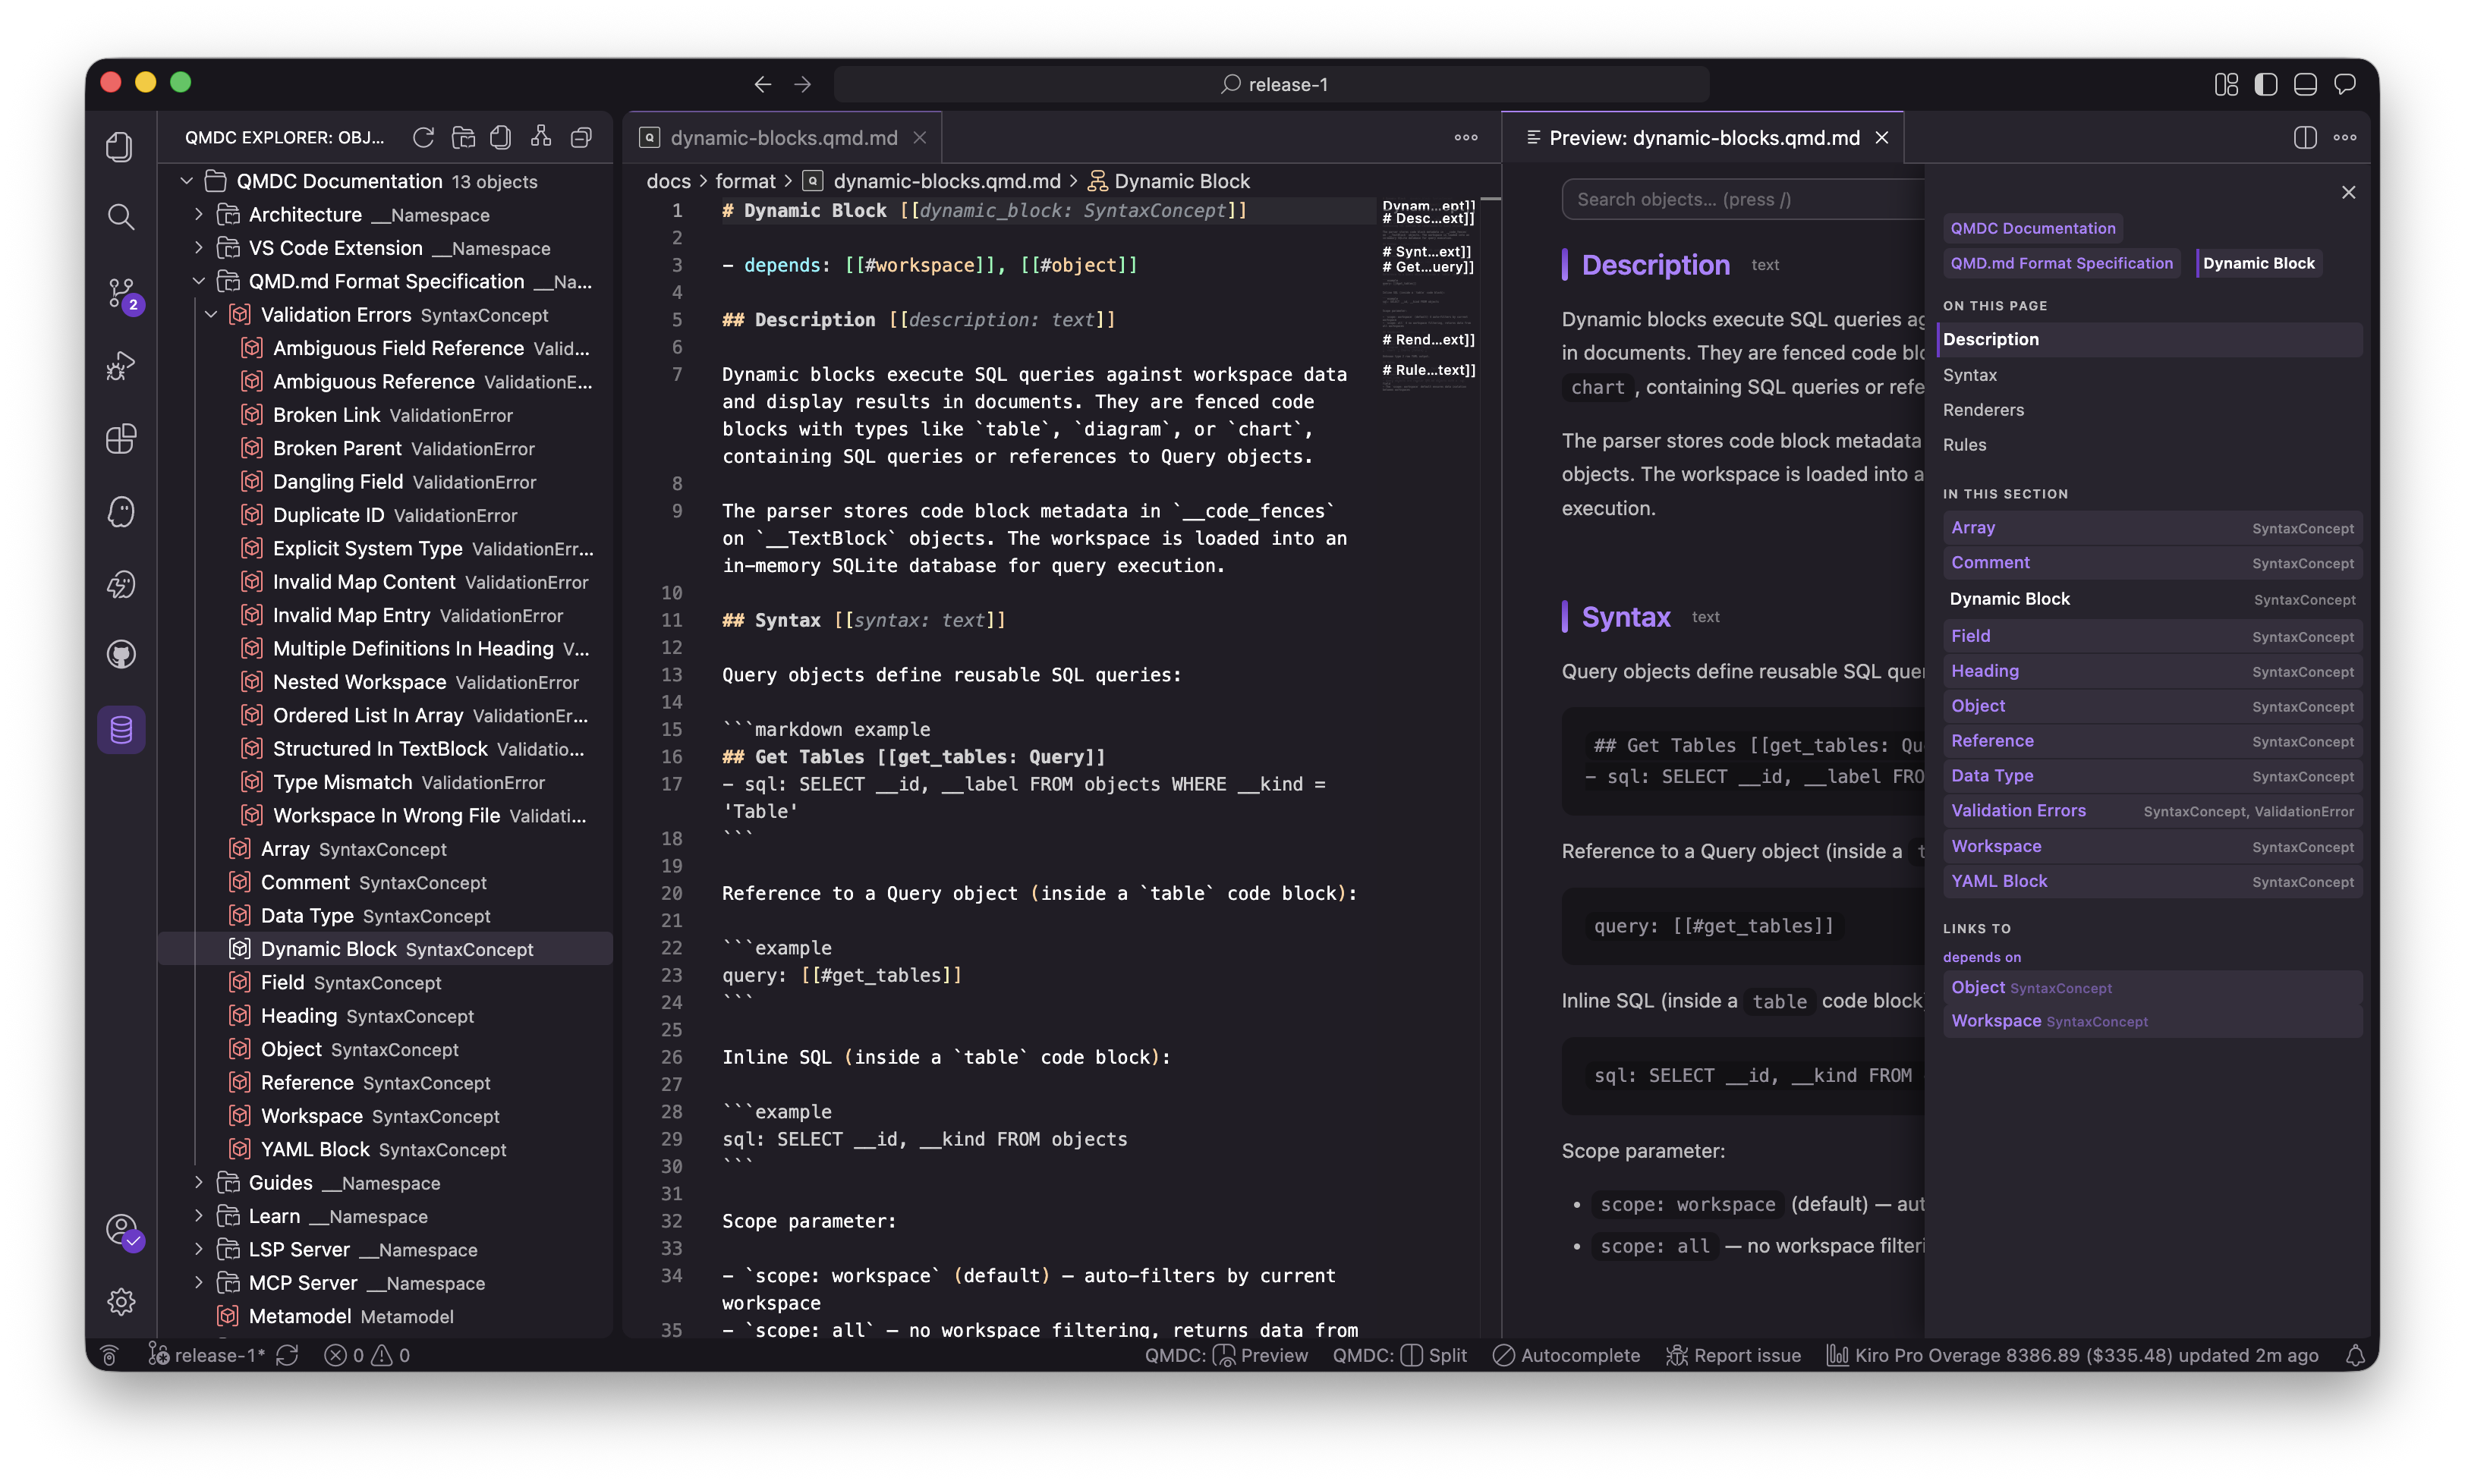
Task: Split the preview editor to the right
Action: click(x=2305, y=137)
